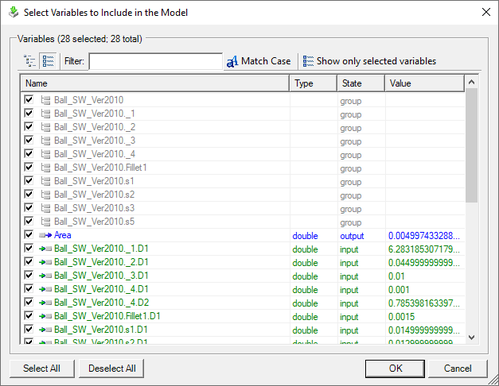The image size is (499, 386).
Task: Select the Ball_SW_Ver2010.s3 row name
Action: (x=94, y=208)
